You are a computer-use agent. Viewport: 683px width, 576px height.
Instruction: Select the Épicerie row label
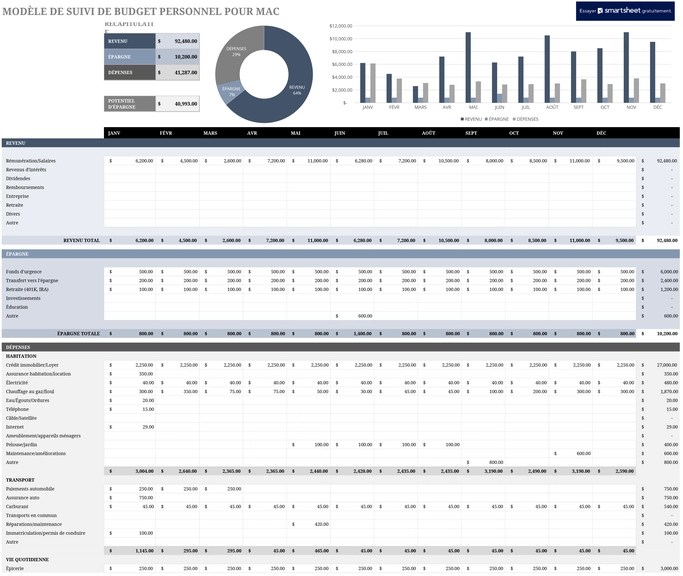click(x=15, y=569)
